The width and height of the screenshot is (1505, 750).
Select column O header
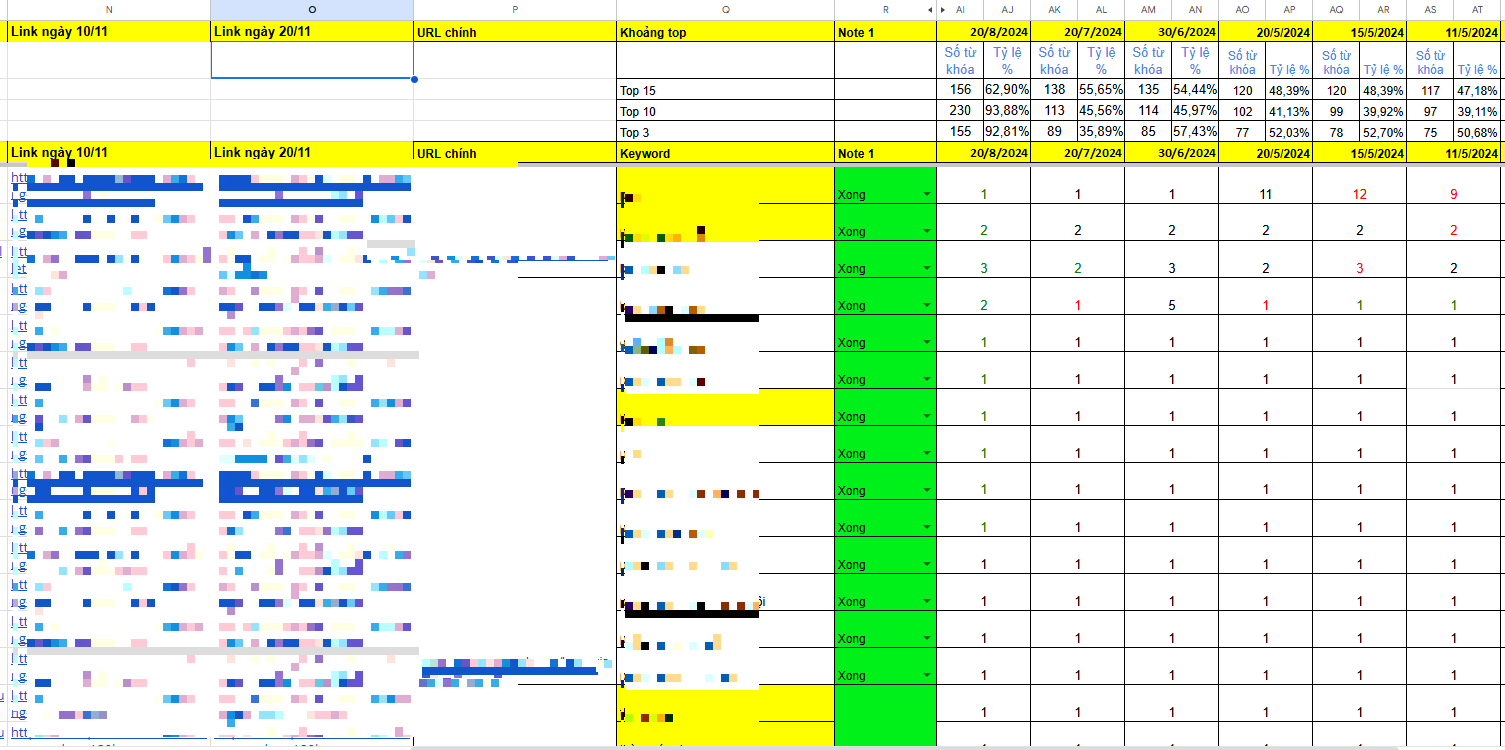click(312, 9)
